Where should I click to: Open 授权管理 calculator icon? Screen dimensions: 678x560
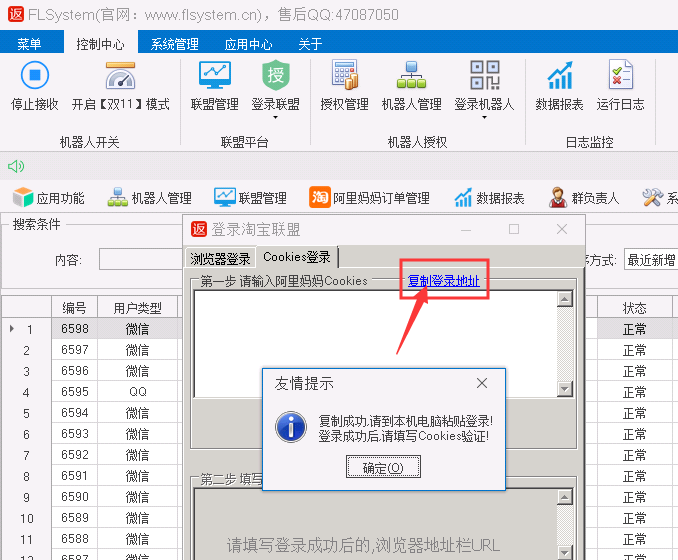[x=345, y=75]
